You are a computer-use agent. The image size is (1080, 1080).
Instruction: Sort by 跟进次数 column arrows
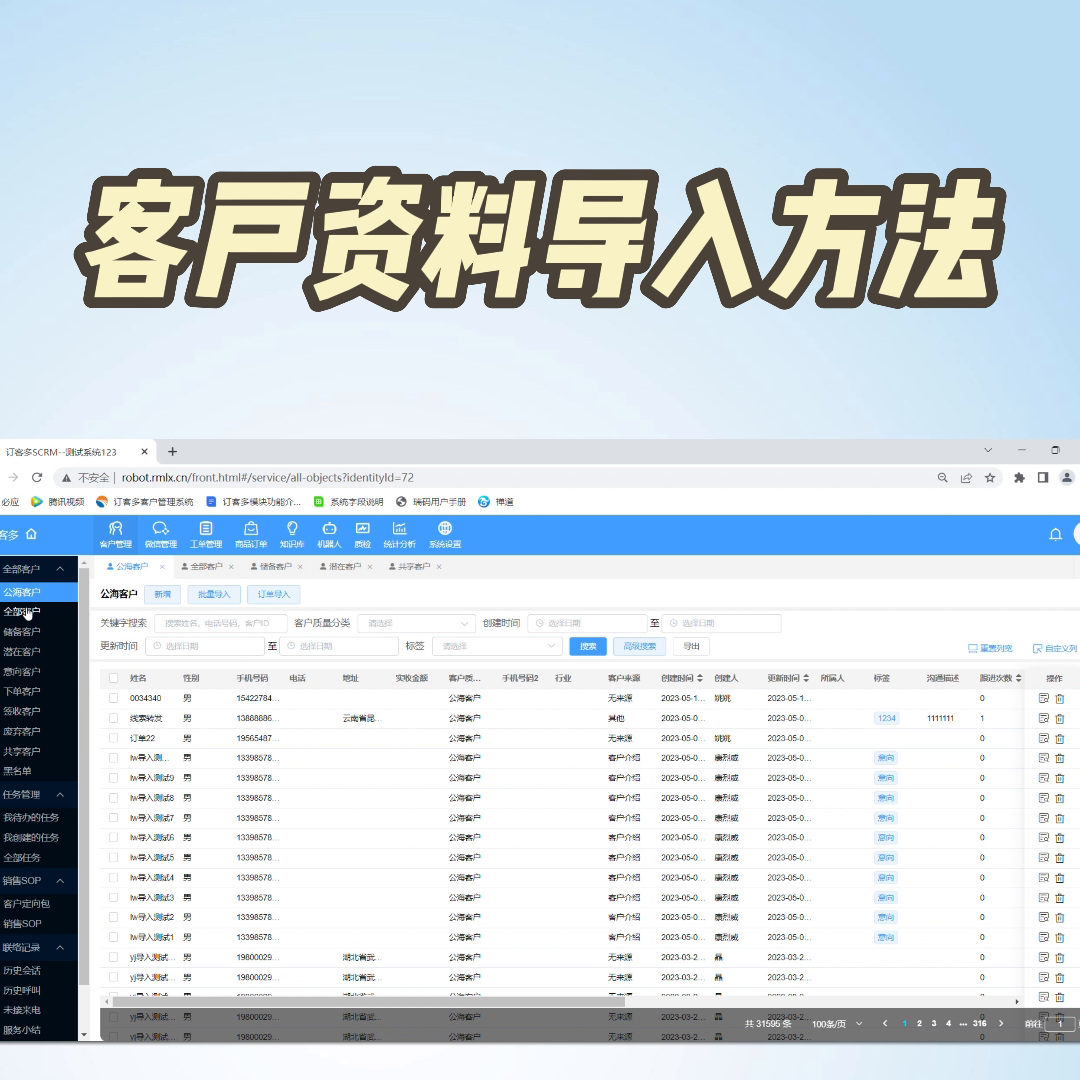tap(1018, 678)
